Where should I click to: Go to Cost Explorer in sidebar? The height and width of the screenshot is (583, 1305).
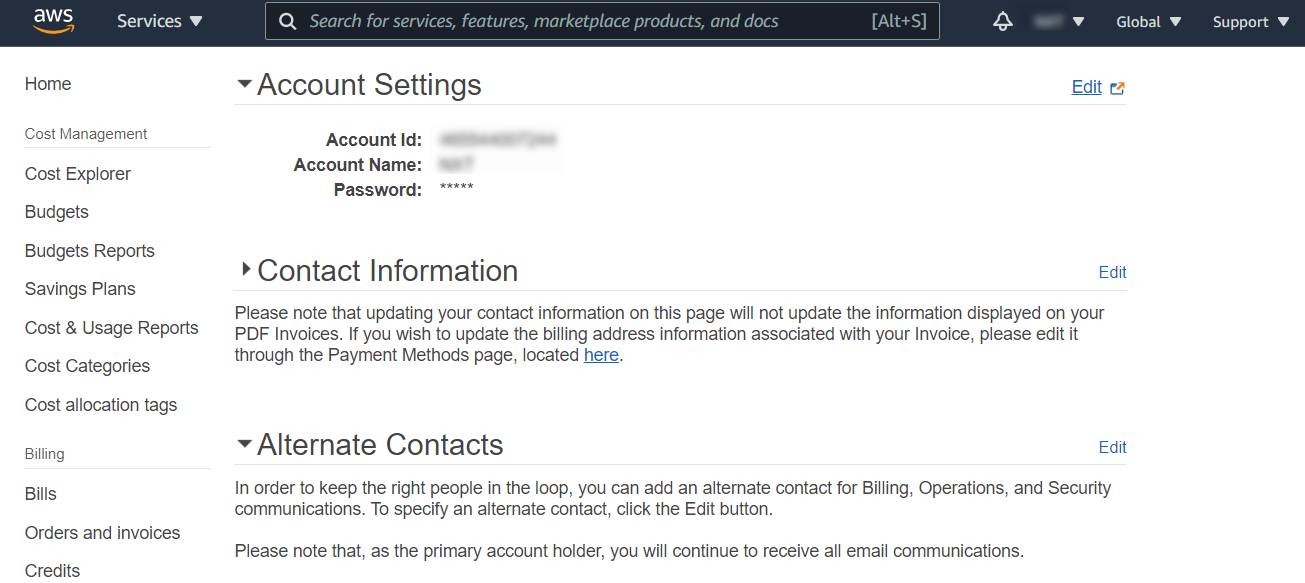pos(78,174)
